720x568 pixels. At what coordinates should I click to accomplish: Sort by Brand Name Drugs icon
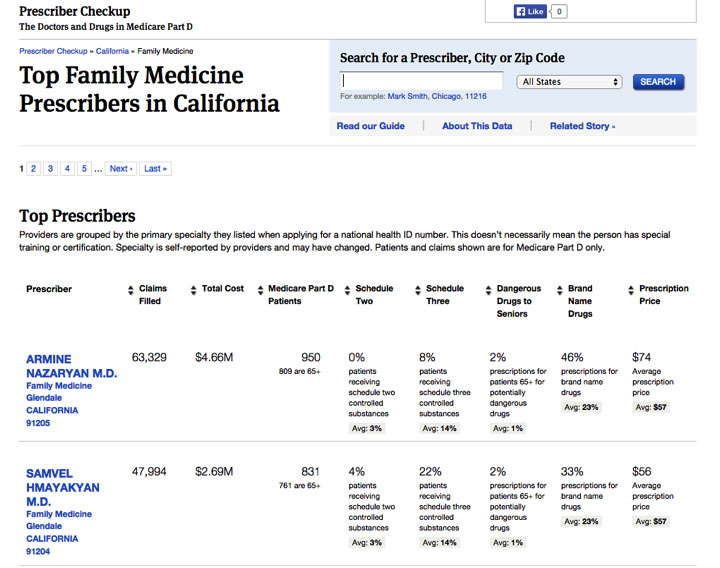(560, 290)
